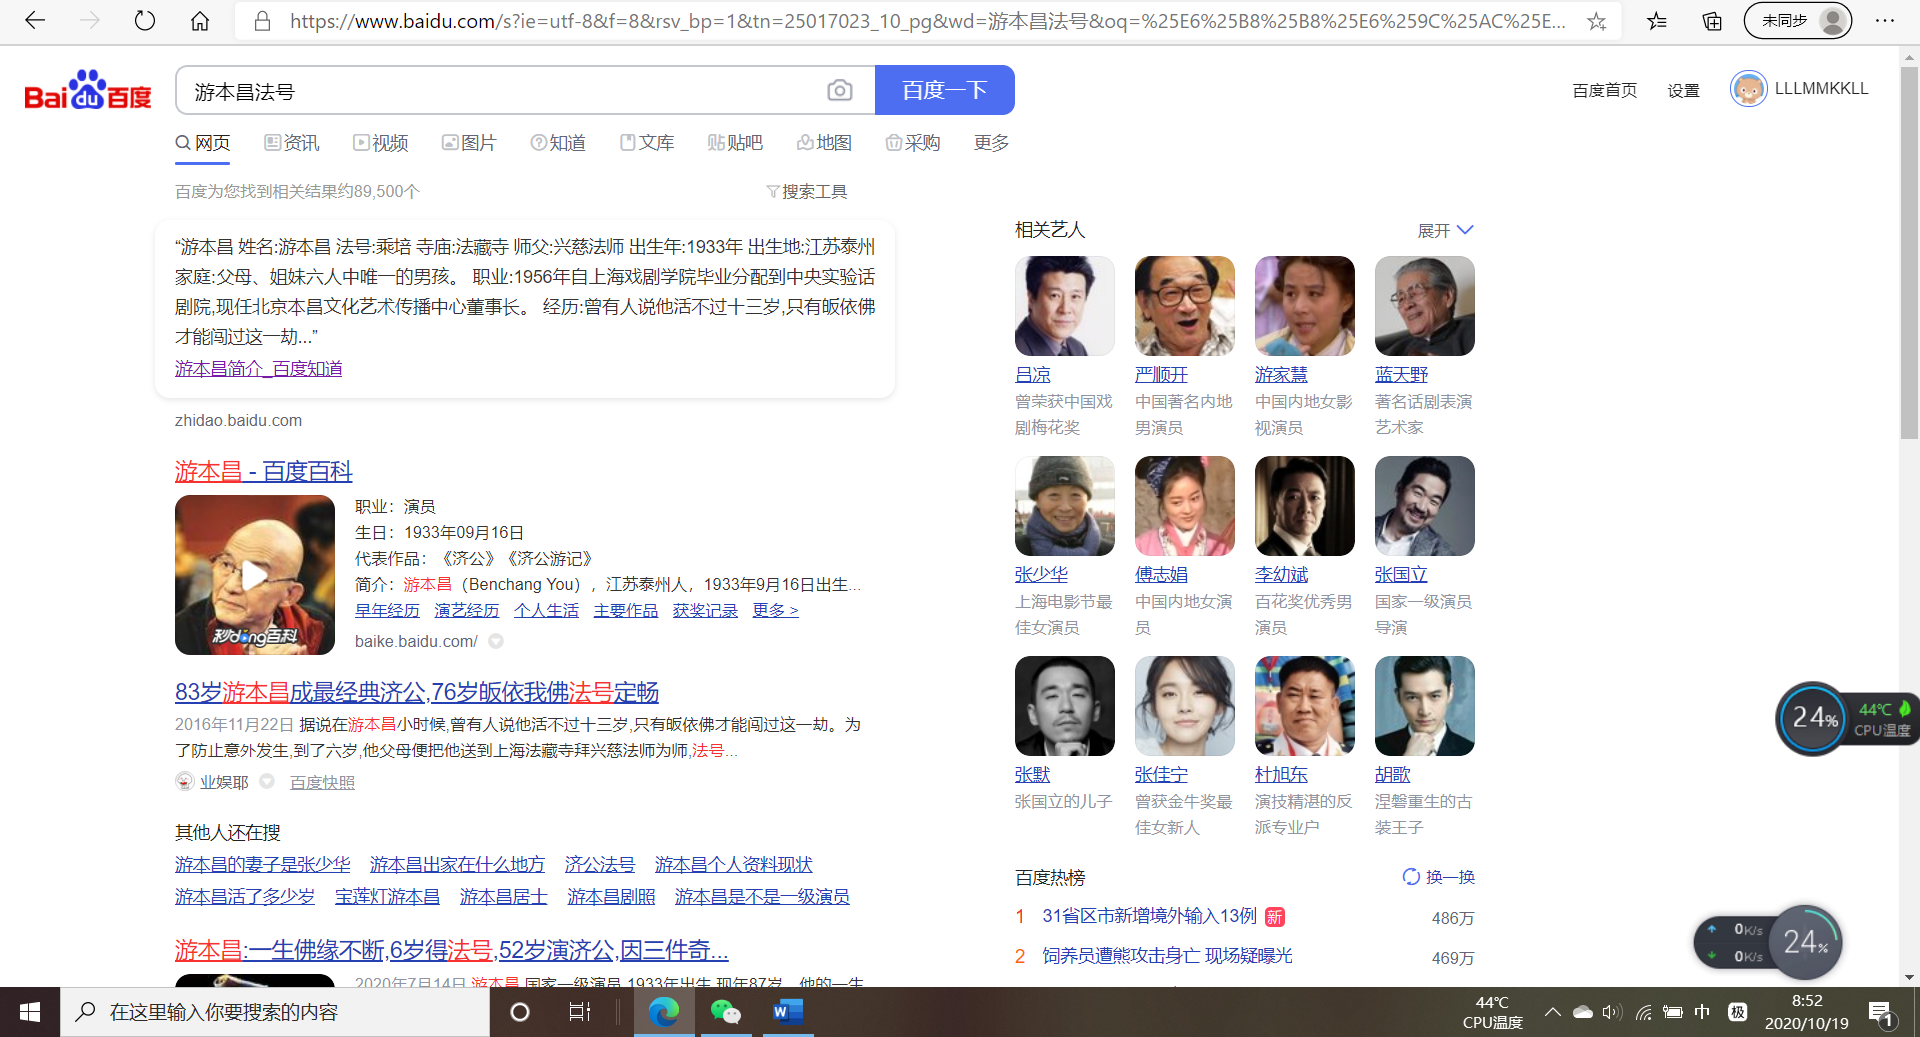
Task: Click the page vertical scrollbar thumb
Action: tap(1909, 253)
